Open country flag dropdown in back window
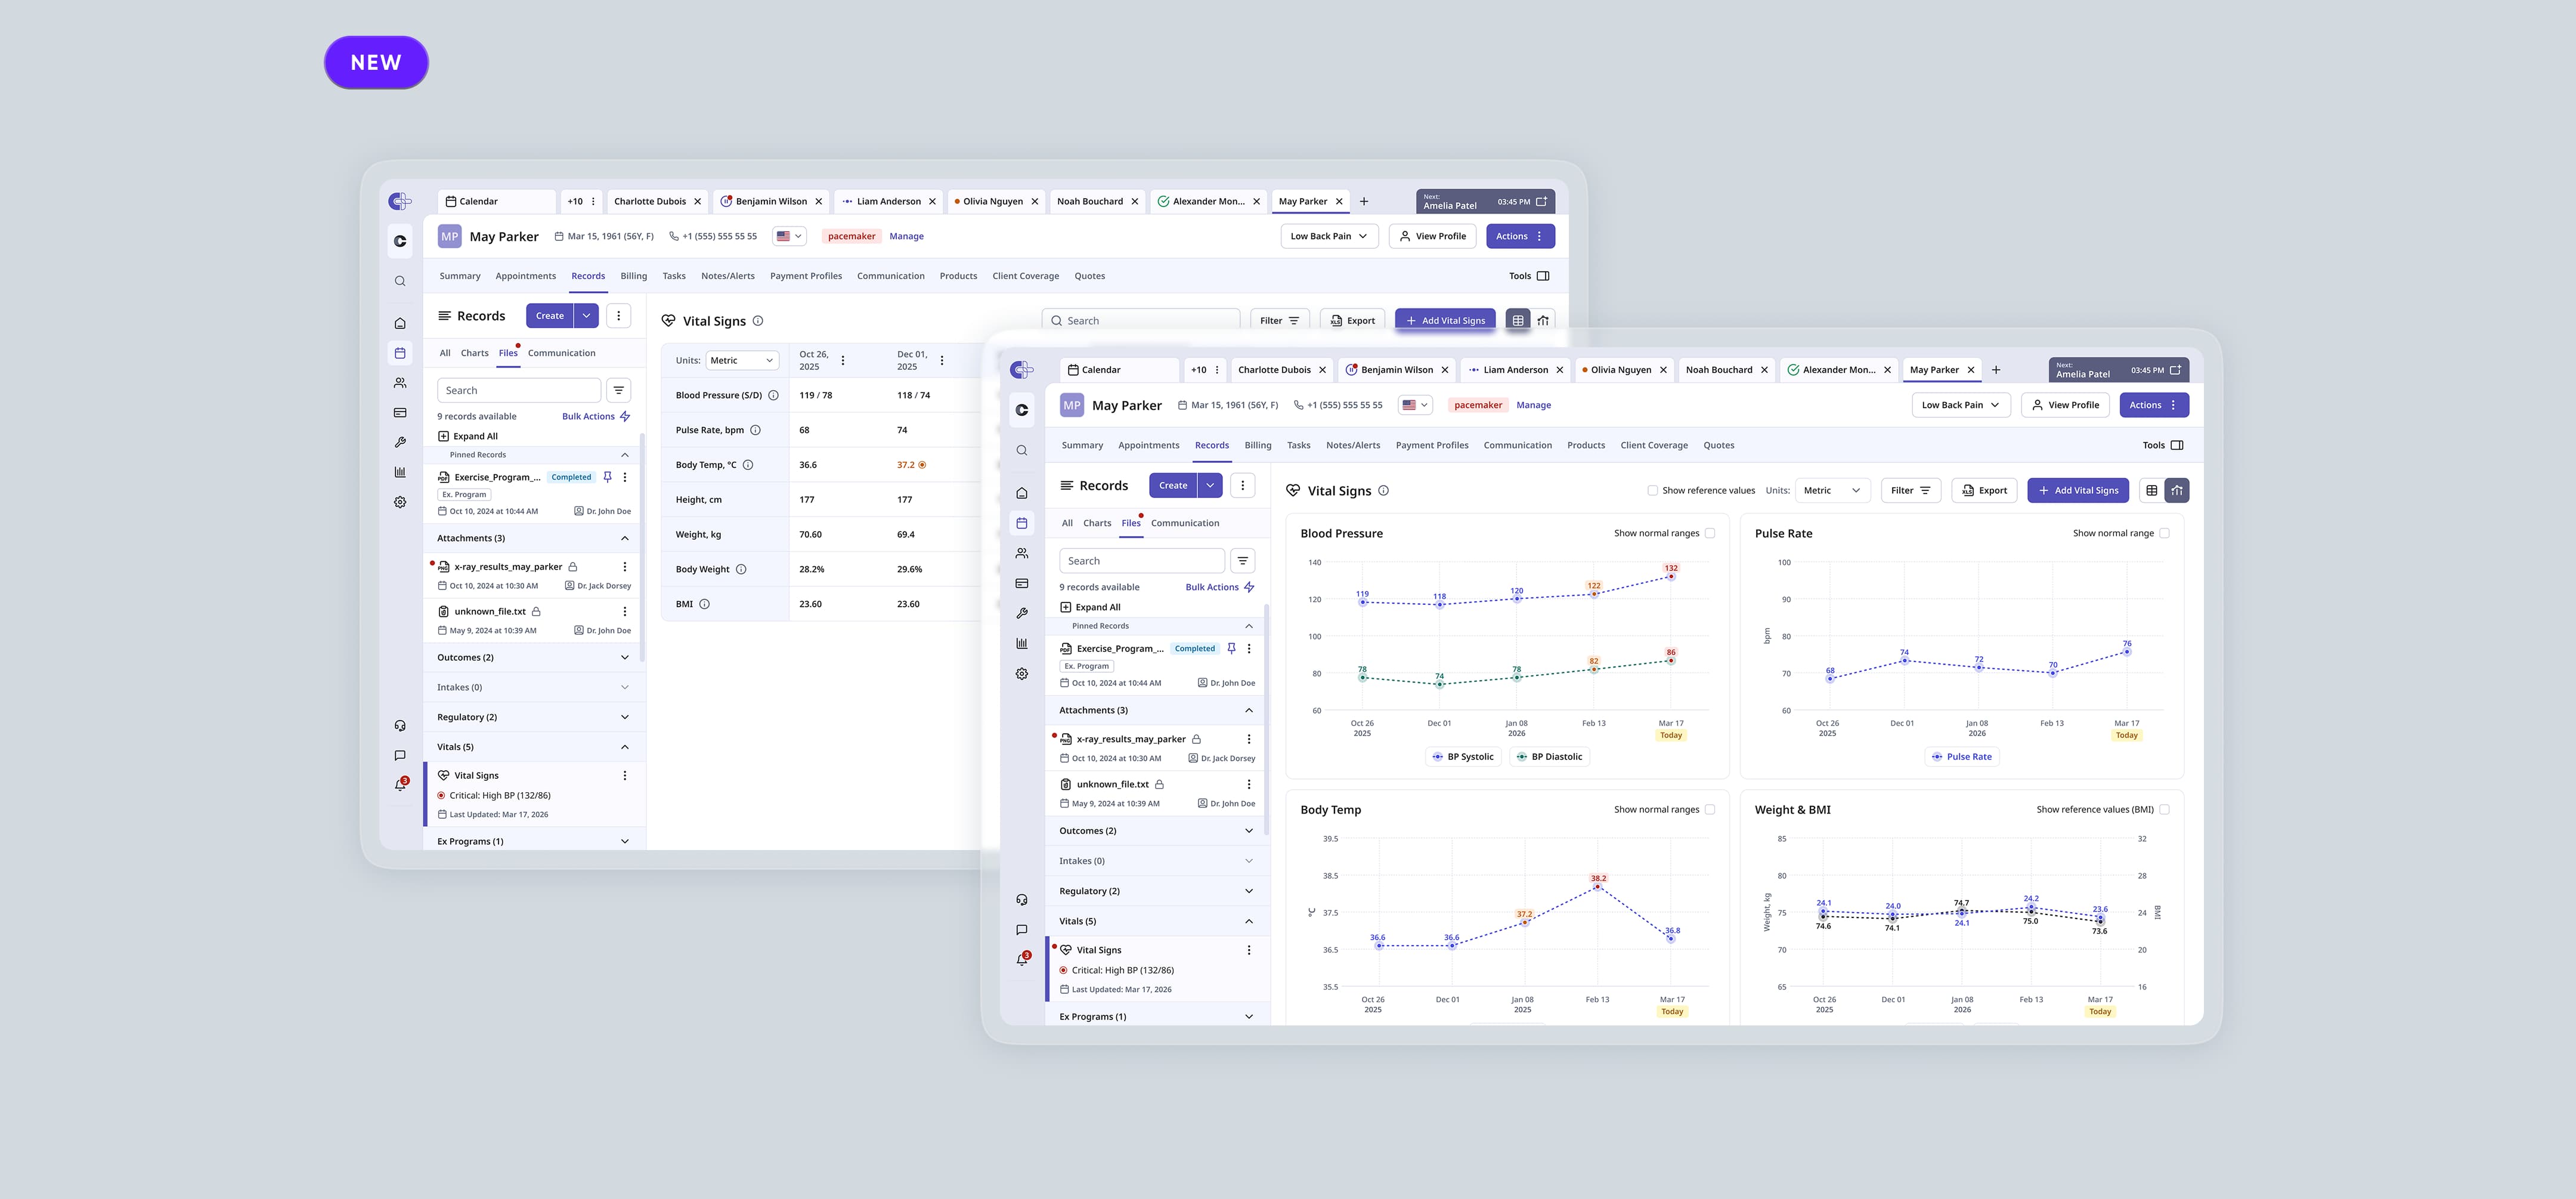The height and width of the screenshot is (1199, 2576). (x=789, y=236)
